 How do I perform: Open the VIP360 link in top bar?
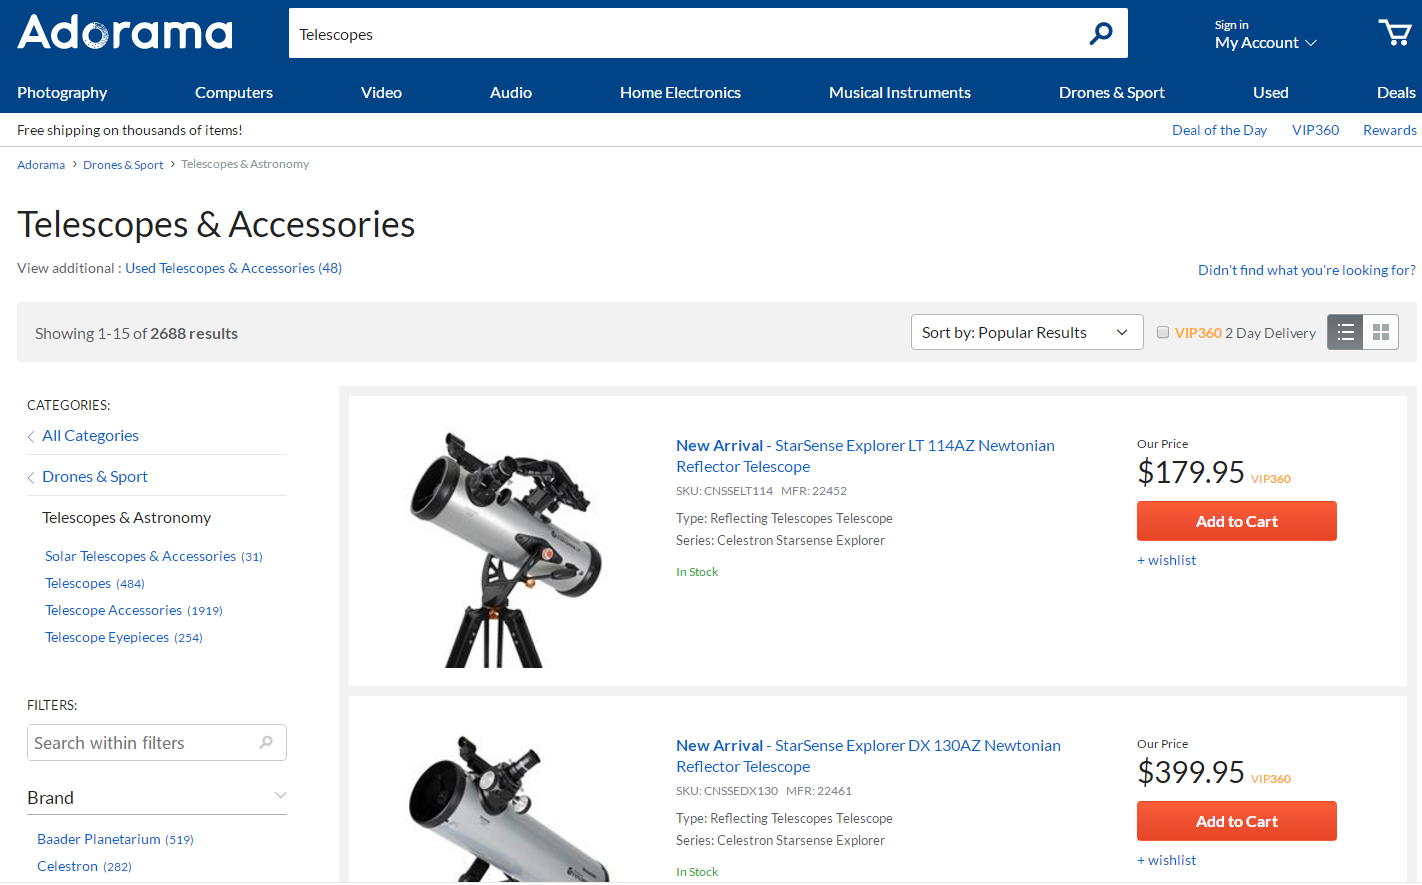(x=1315, y=130)
